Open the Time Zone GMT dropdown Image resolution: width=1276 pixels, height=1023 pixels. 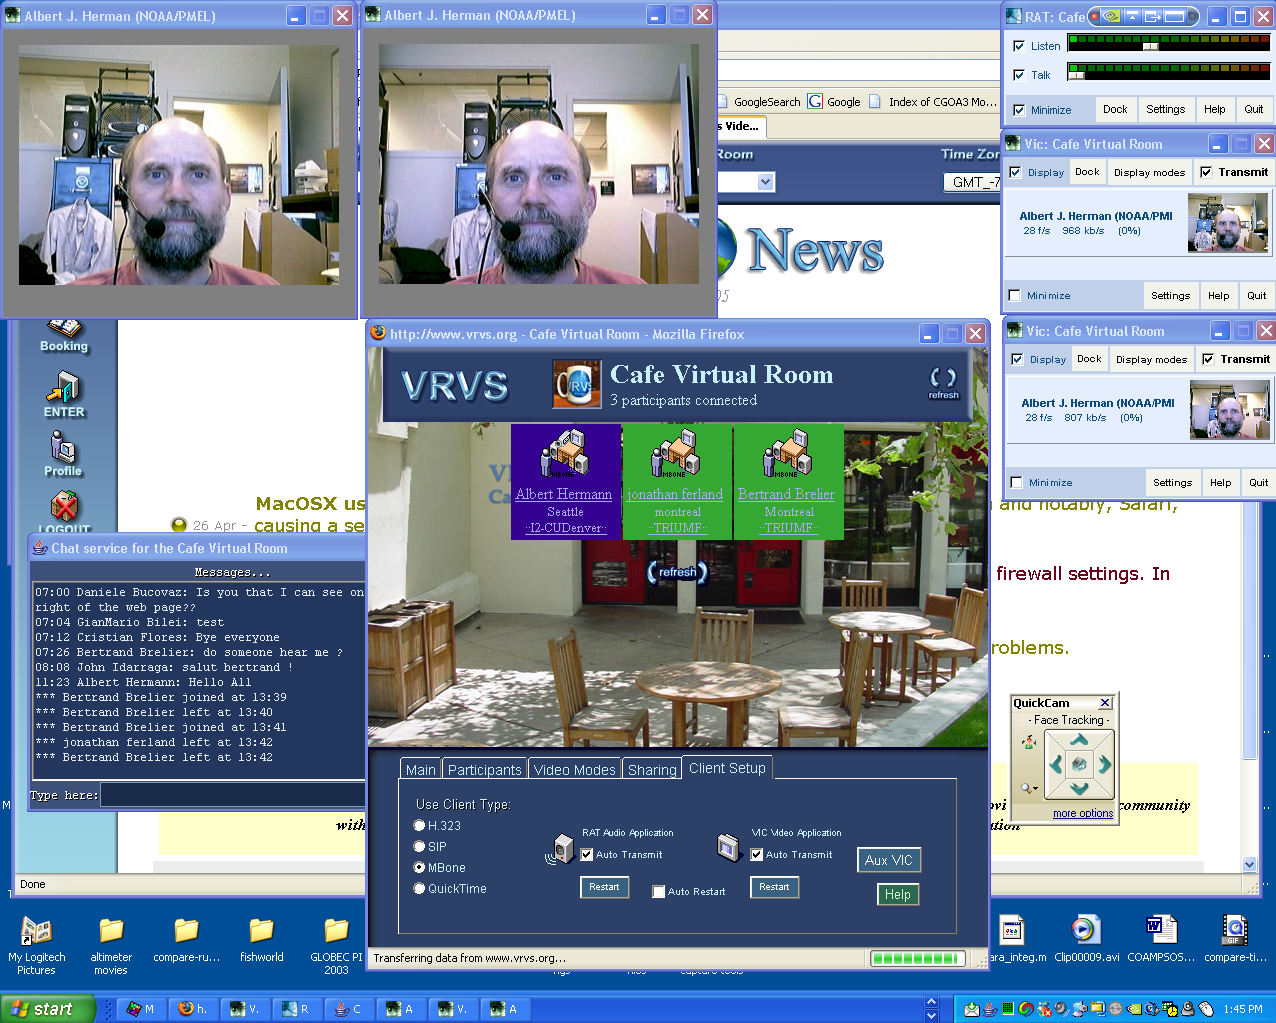(972, 182)
